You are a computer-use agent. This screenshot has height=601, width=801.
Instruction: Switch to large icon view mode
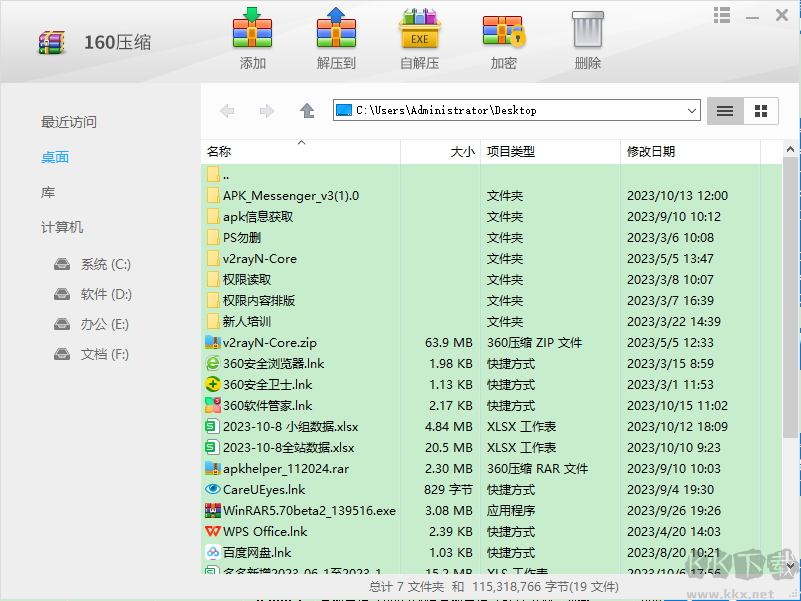tap(759, 111)
